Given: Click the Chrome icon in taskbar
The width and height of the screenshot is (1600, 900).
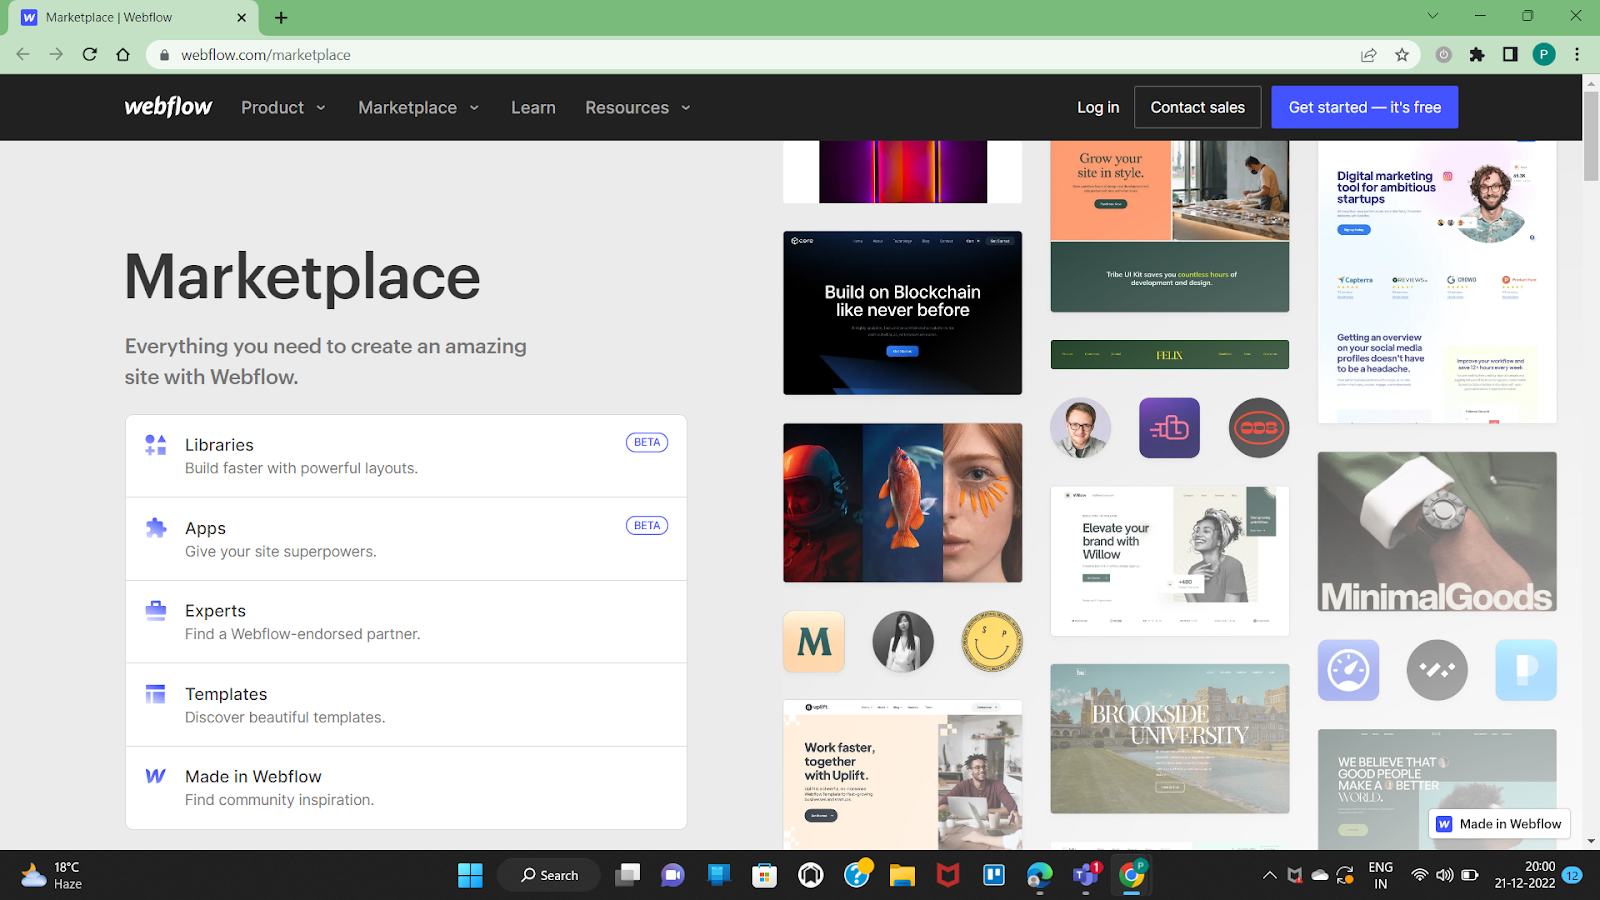Looking at the screenshot, I should coord(1131,875).
